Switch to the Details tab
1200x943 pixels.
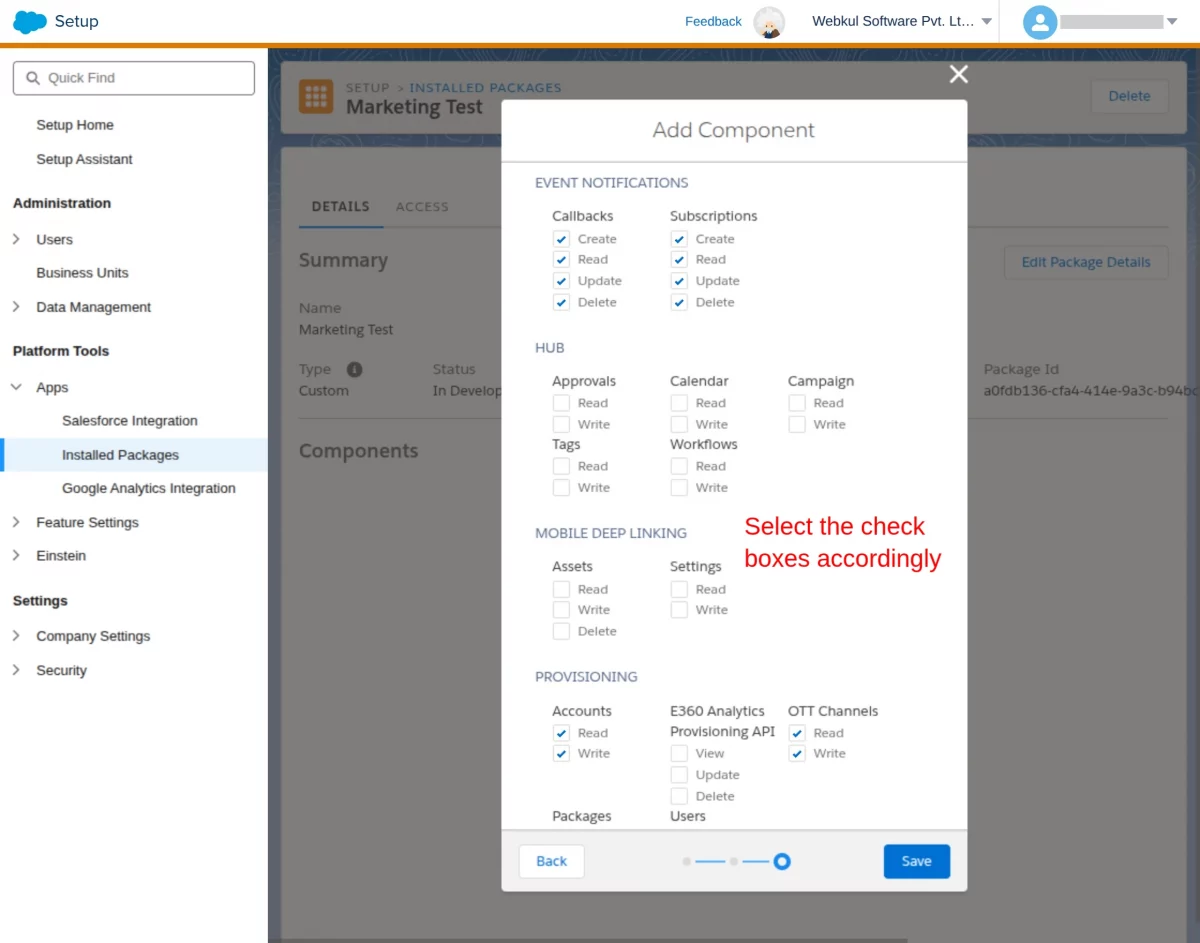[x=340, y=207]
